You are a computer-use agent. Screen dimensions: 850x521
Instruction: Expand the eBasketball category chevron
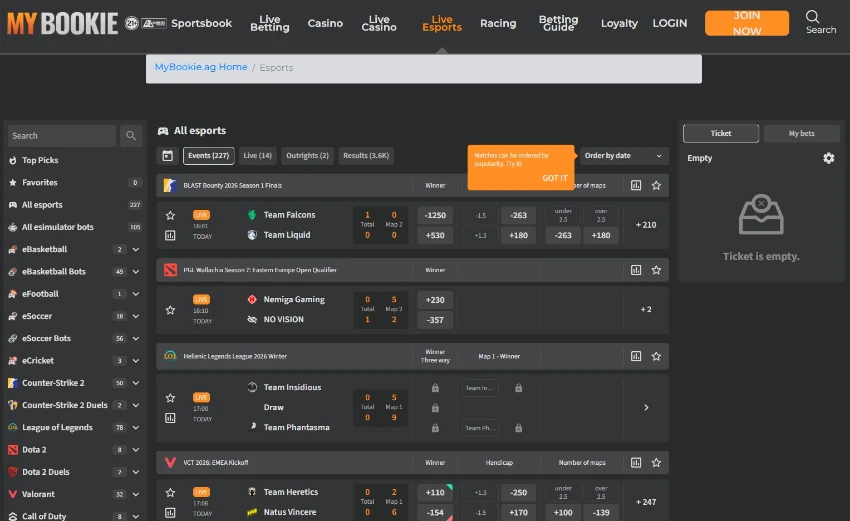click(136, 249)
